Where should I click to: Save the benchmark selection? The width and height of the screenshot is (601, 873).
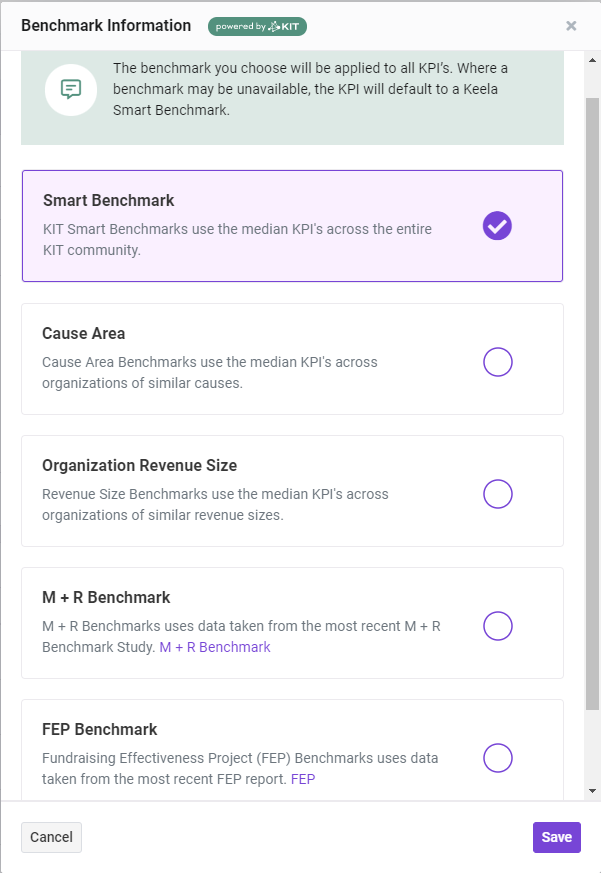[556, 837]
